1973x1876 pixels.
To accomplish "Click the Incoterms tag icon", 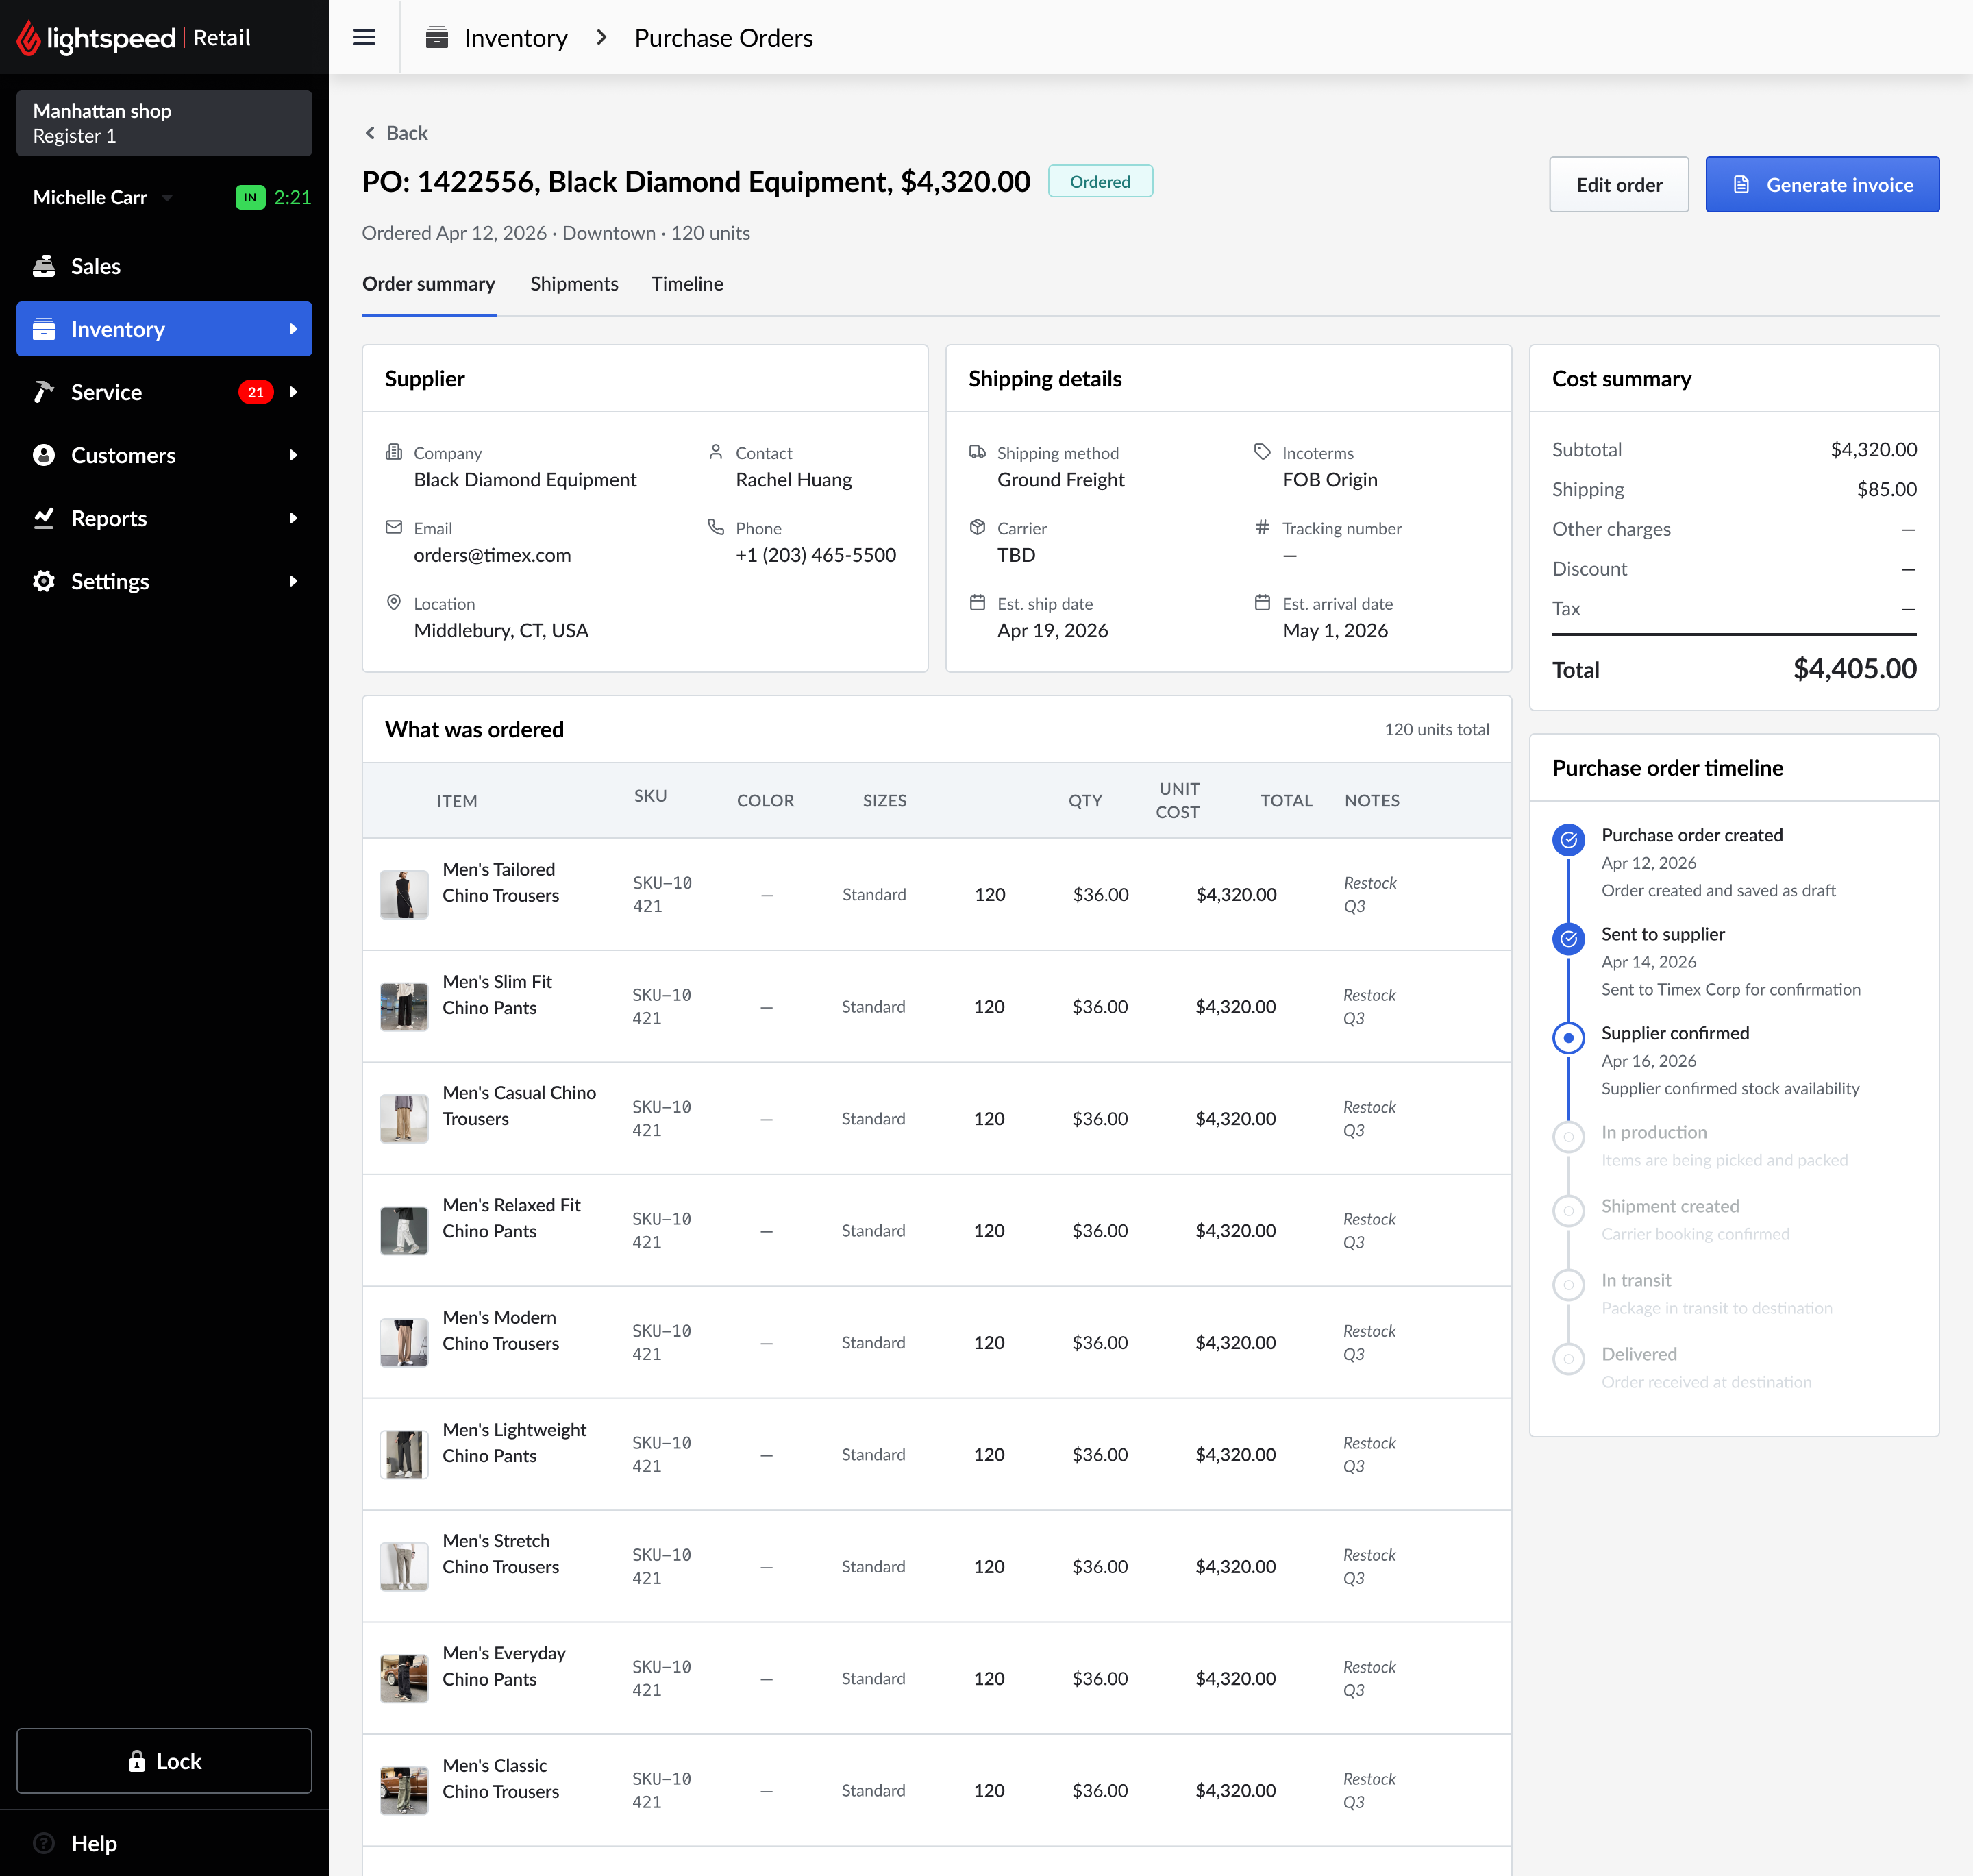I will point(1263,452).
